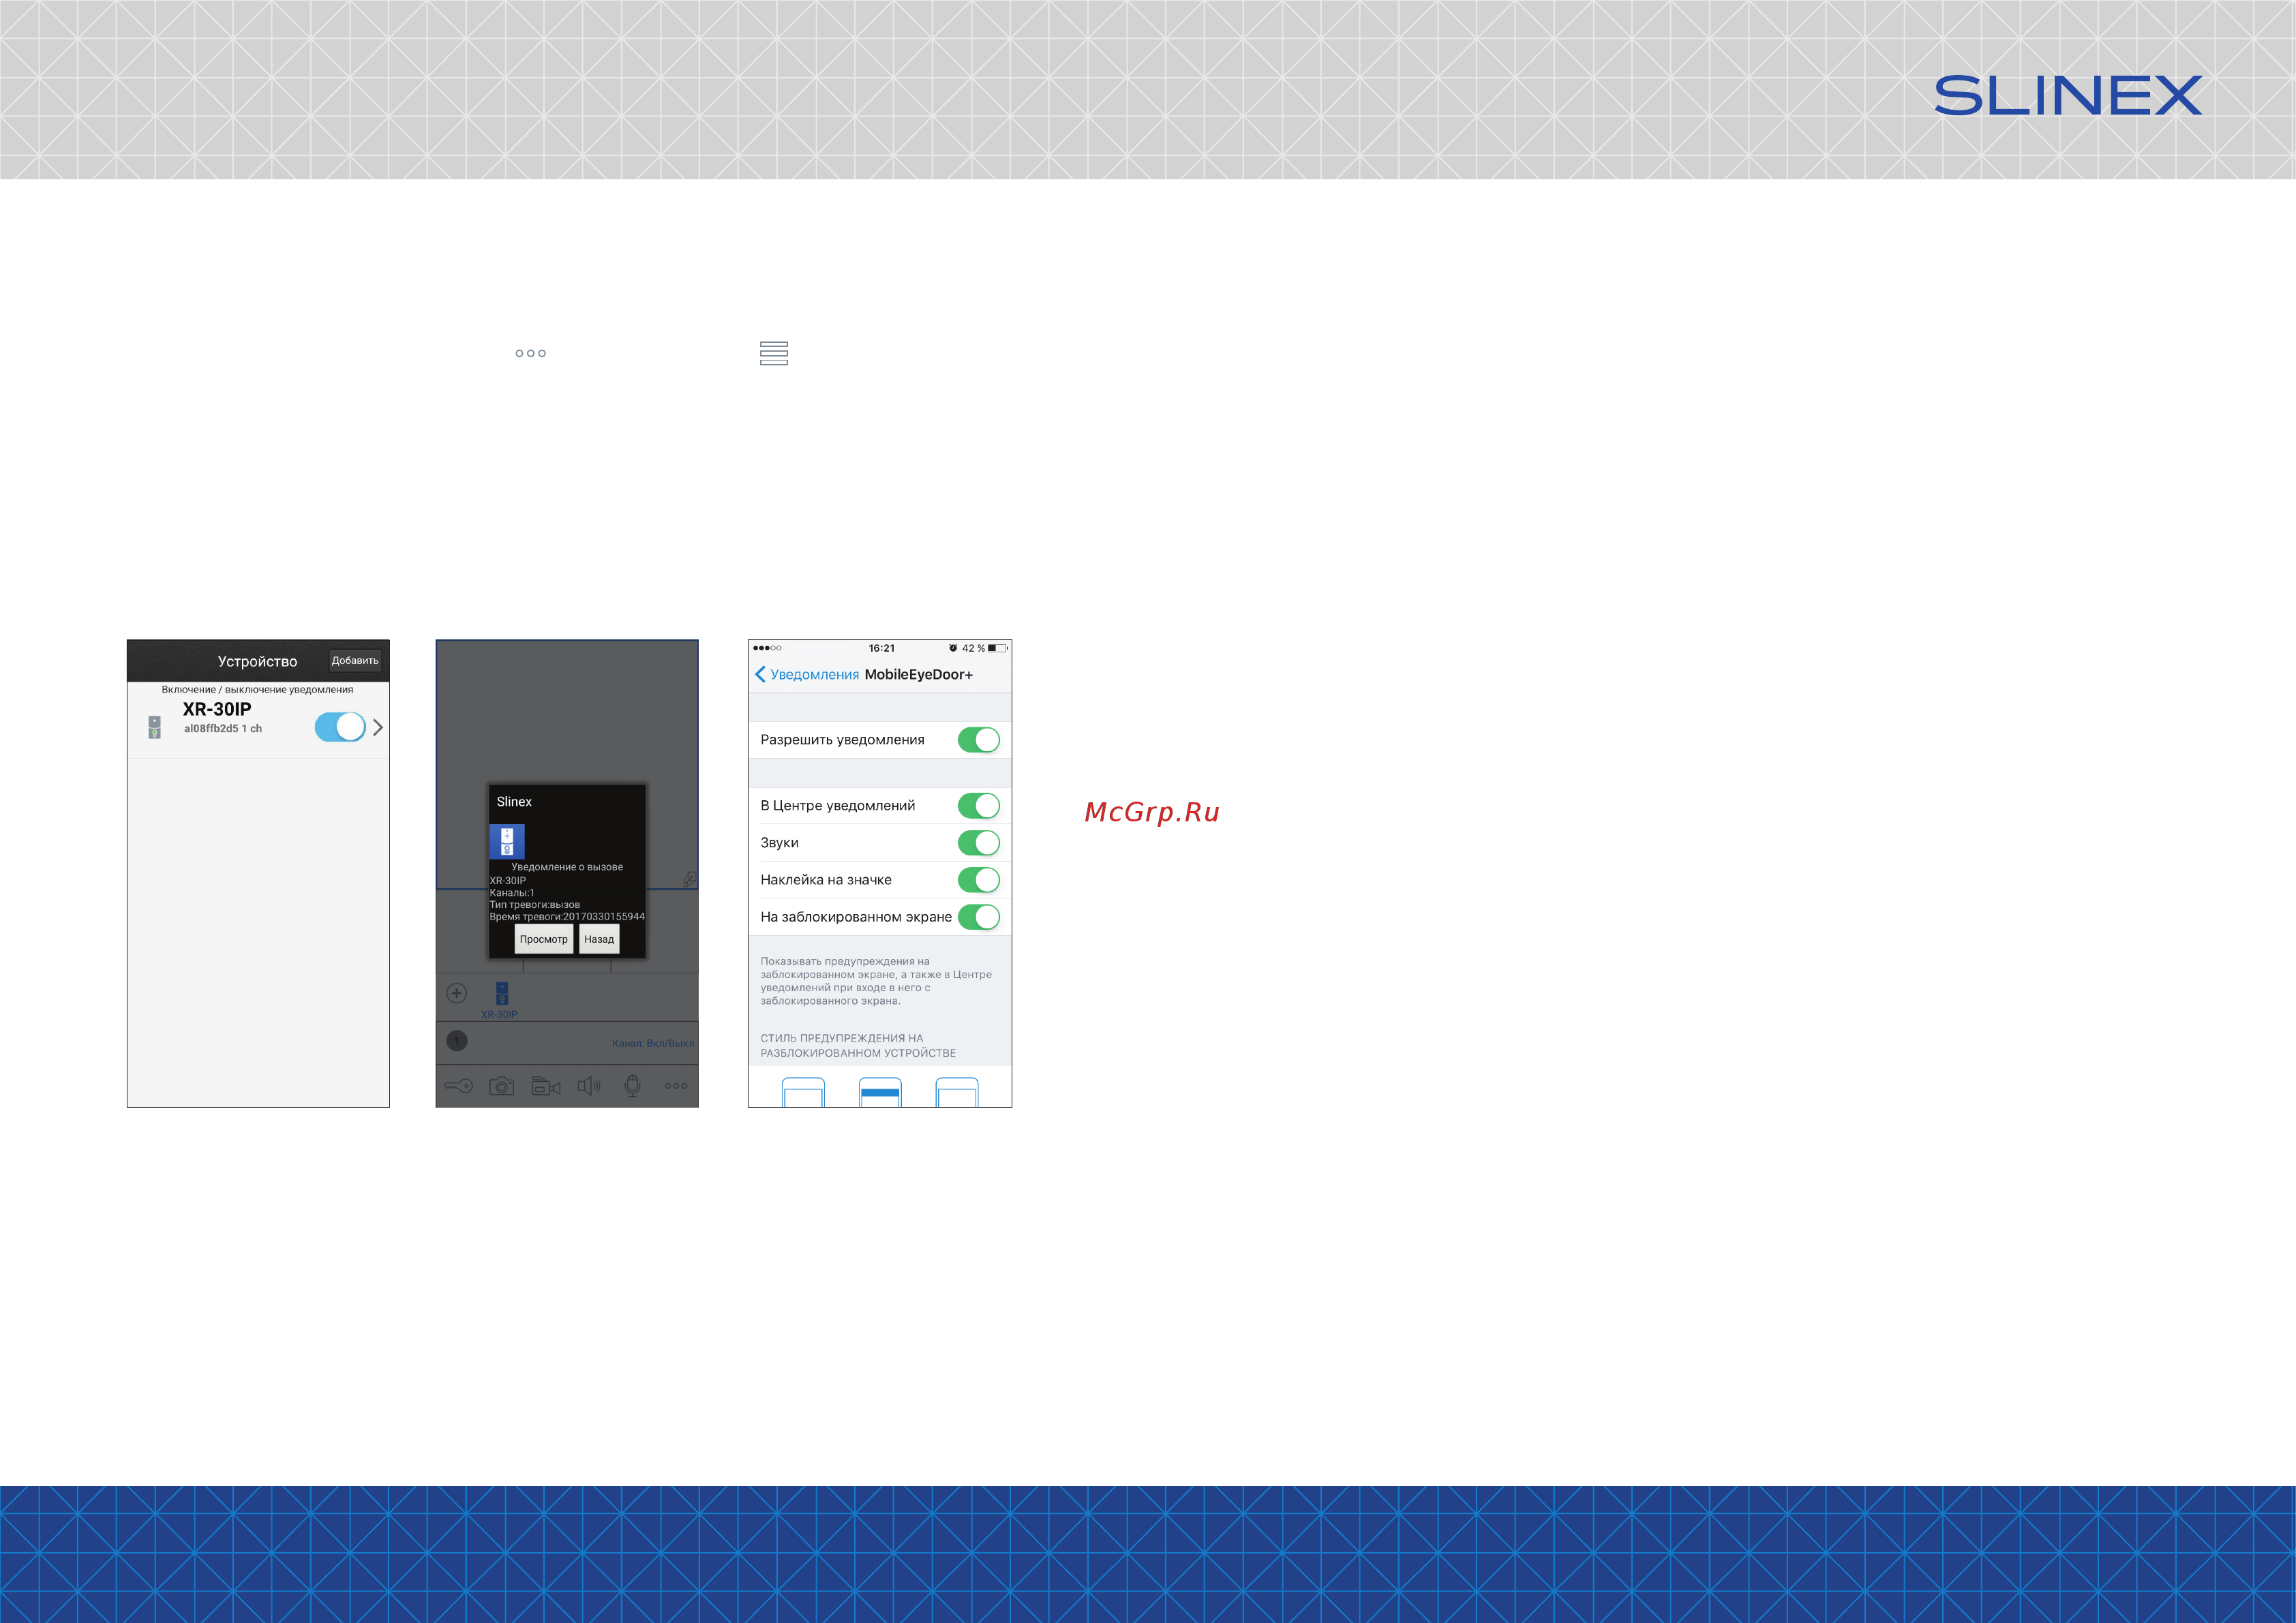
Task: Tap the key unlock icon in the toolbar
Action: pos(459,1086)
